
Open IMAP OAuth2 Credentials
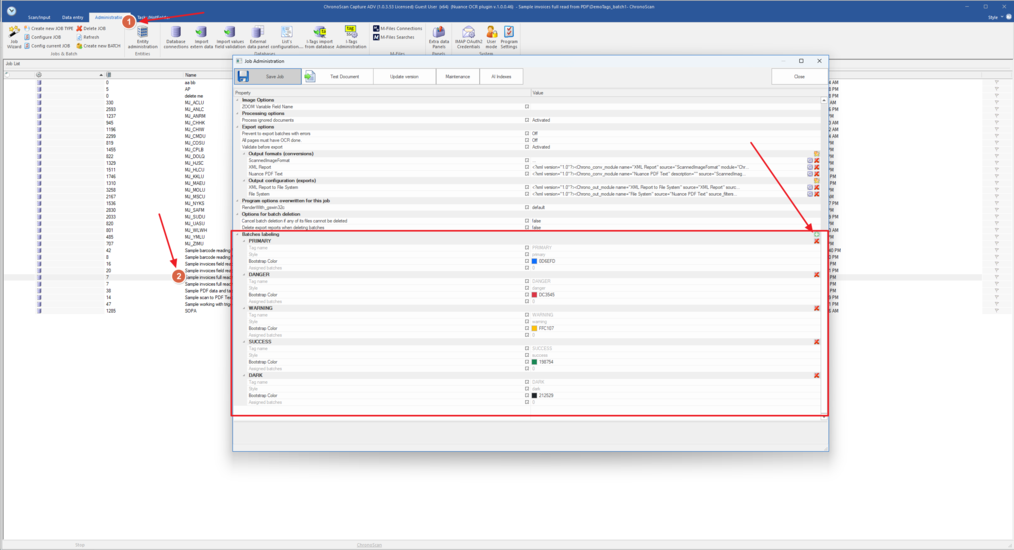[x=467, y=37]
